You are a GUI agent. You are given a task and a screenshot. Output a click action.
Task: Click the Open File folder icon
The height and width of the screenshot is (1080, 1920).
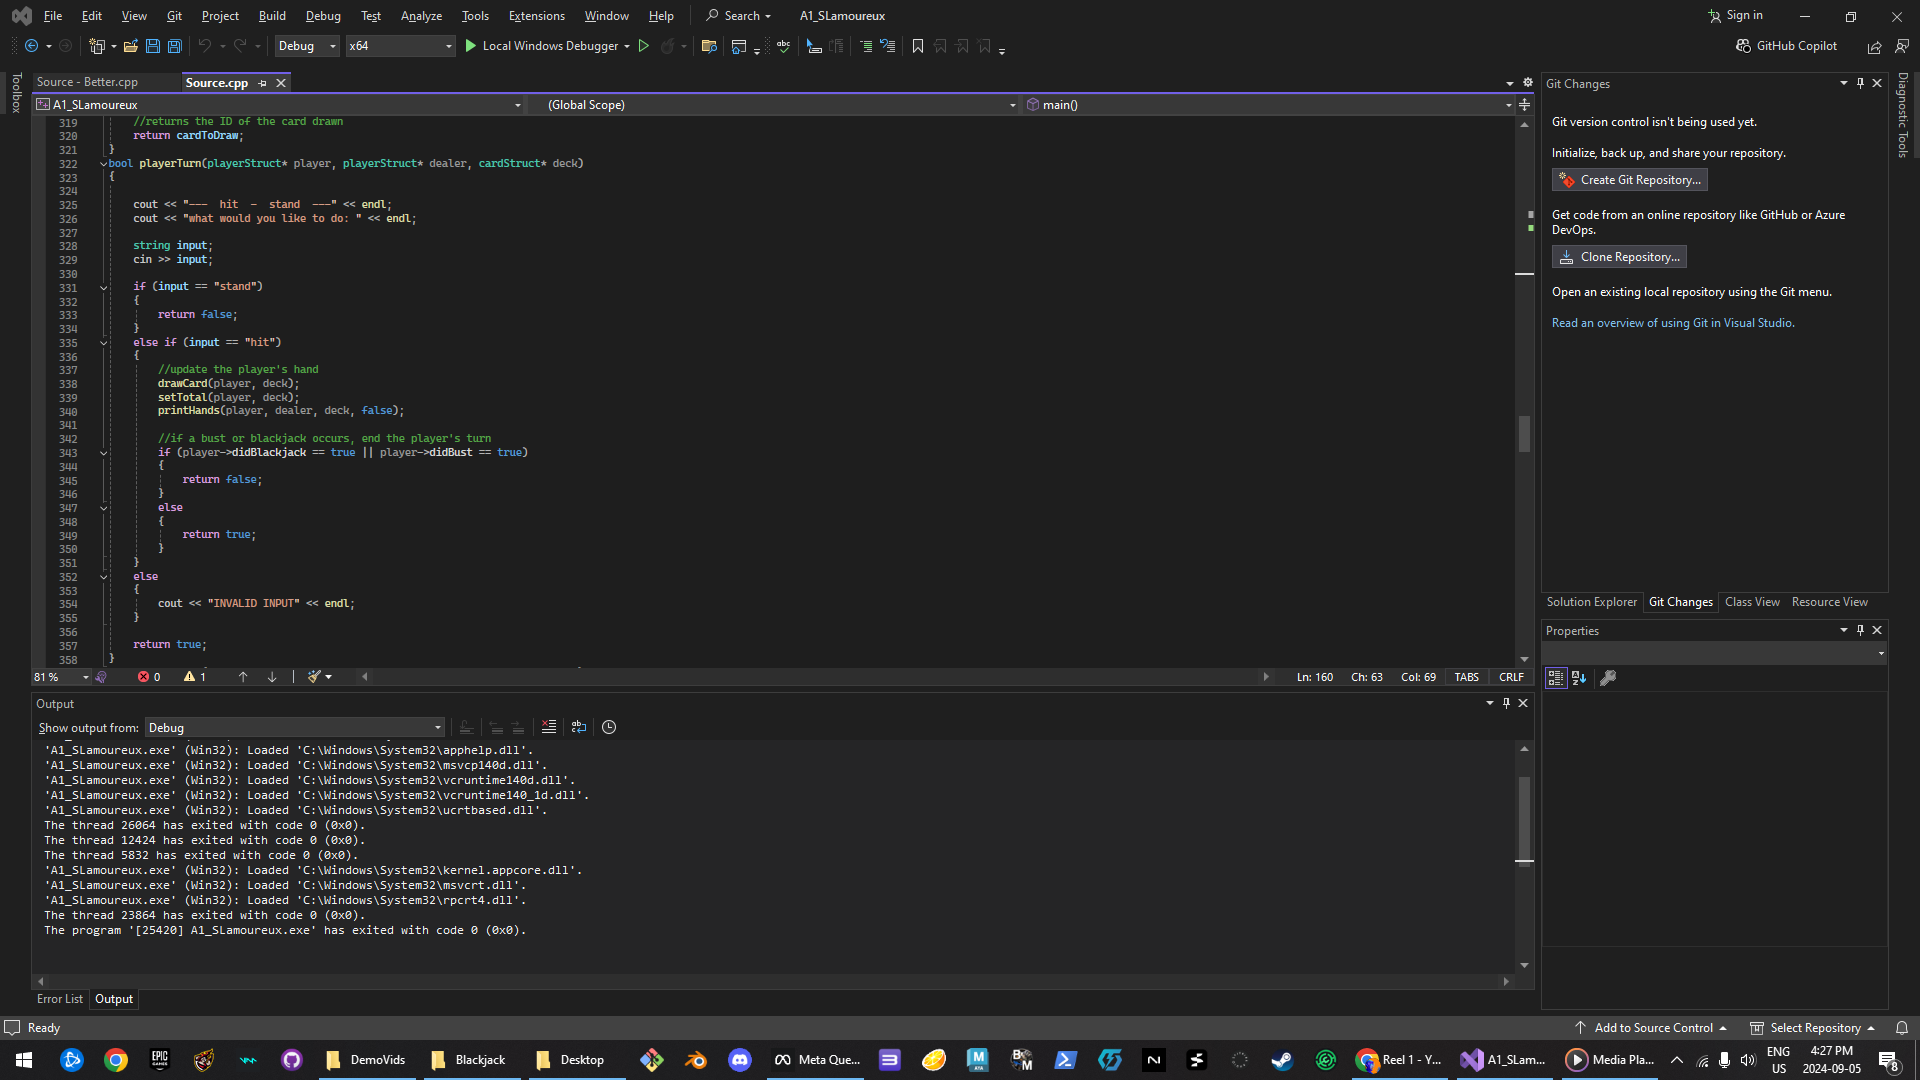click(x=130, y=46)
